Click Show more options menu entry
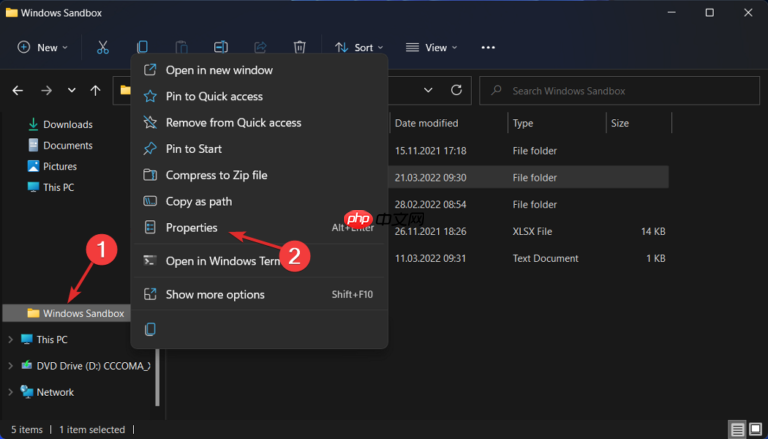 coord(215,294)
